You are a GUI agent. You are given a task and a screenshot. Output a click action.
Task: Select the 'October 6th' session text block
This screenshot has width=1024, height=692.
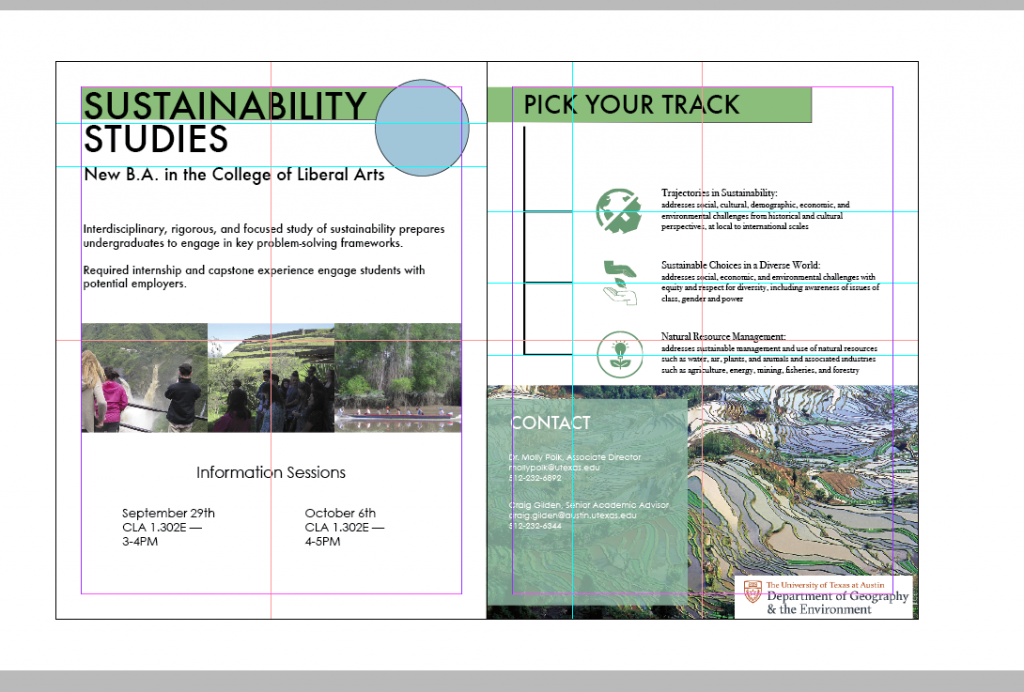point(344,527)
